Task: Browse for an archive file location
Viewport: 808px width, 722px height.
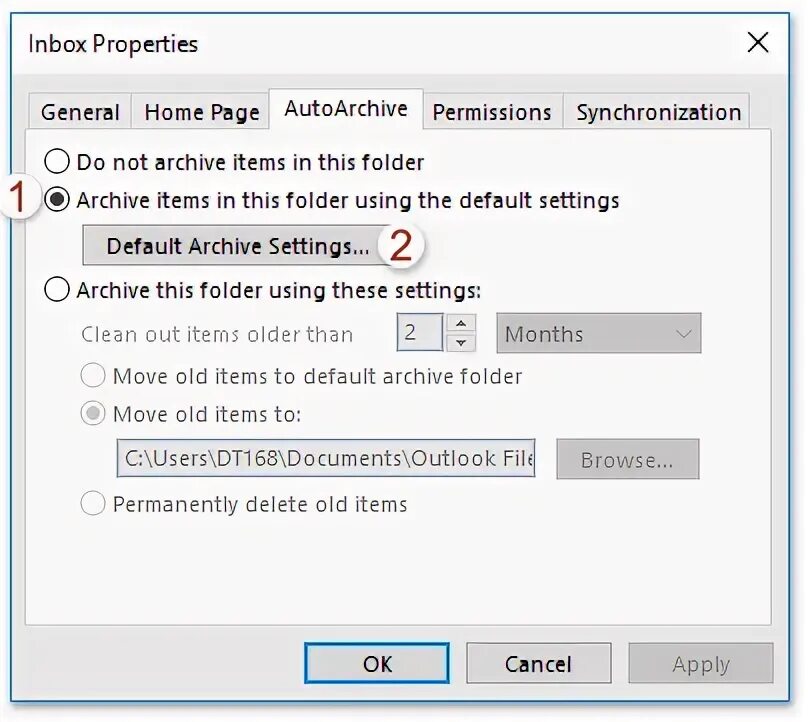Action: point(628,459)
